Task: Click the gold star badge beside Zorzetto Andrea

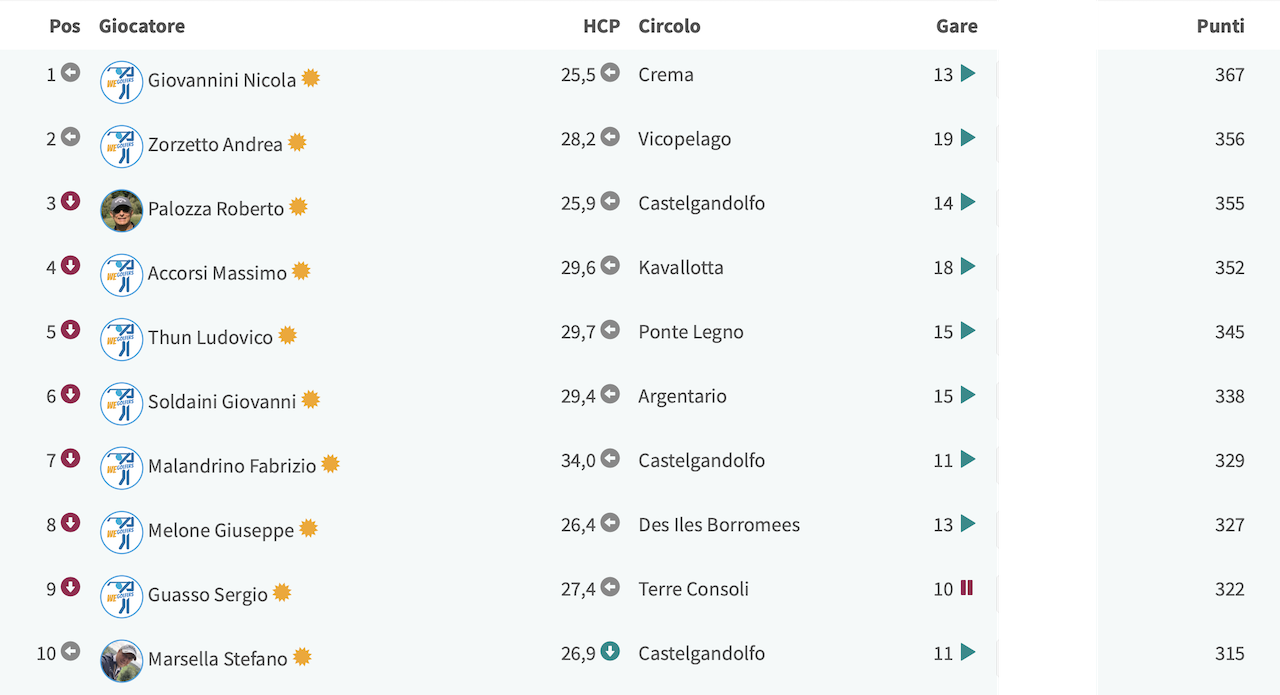Action: click(297, 143)
